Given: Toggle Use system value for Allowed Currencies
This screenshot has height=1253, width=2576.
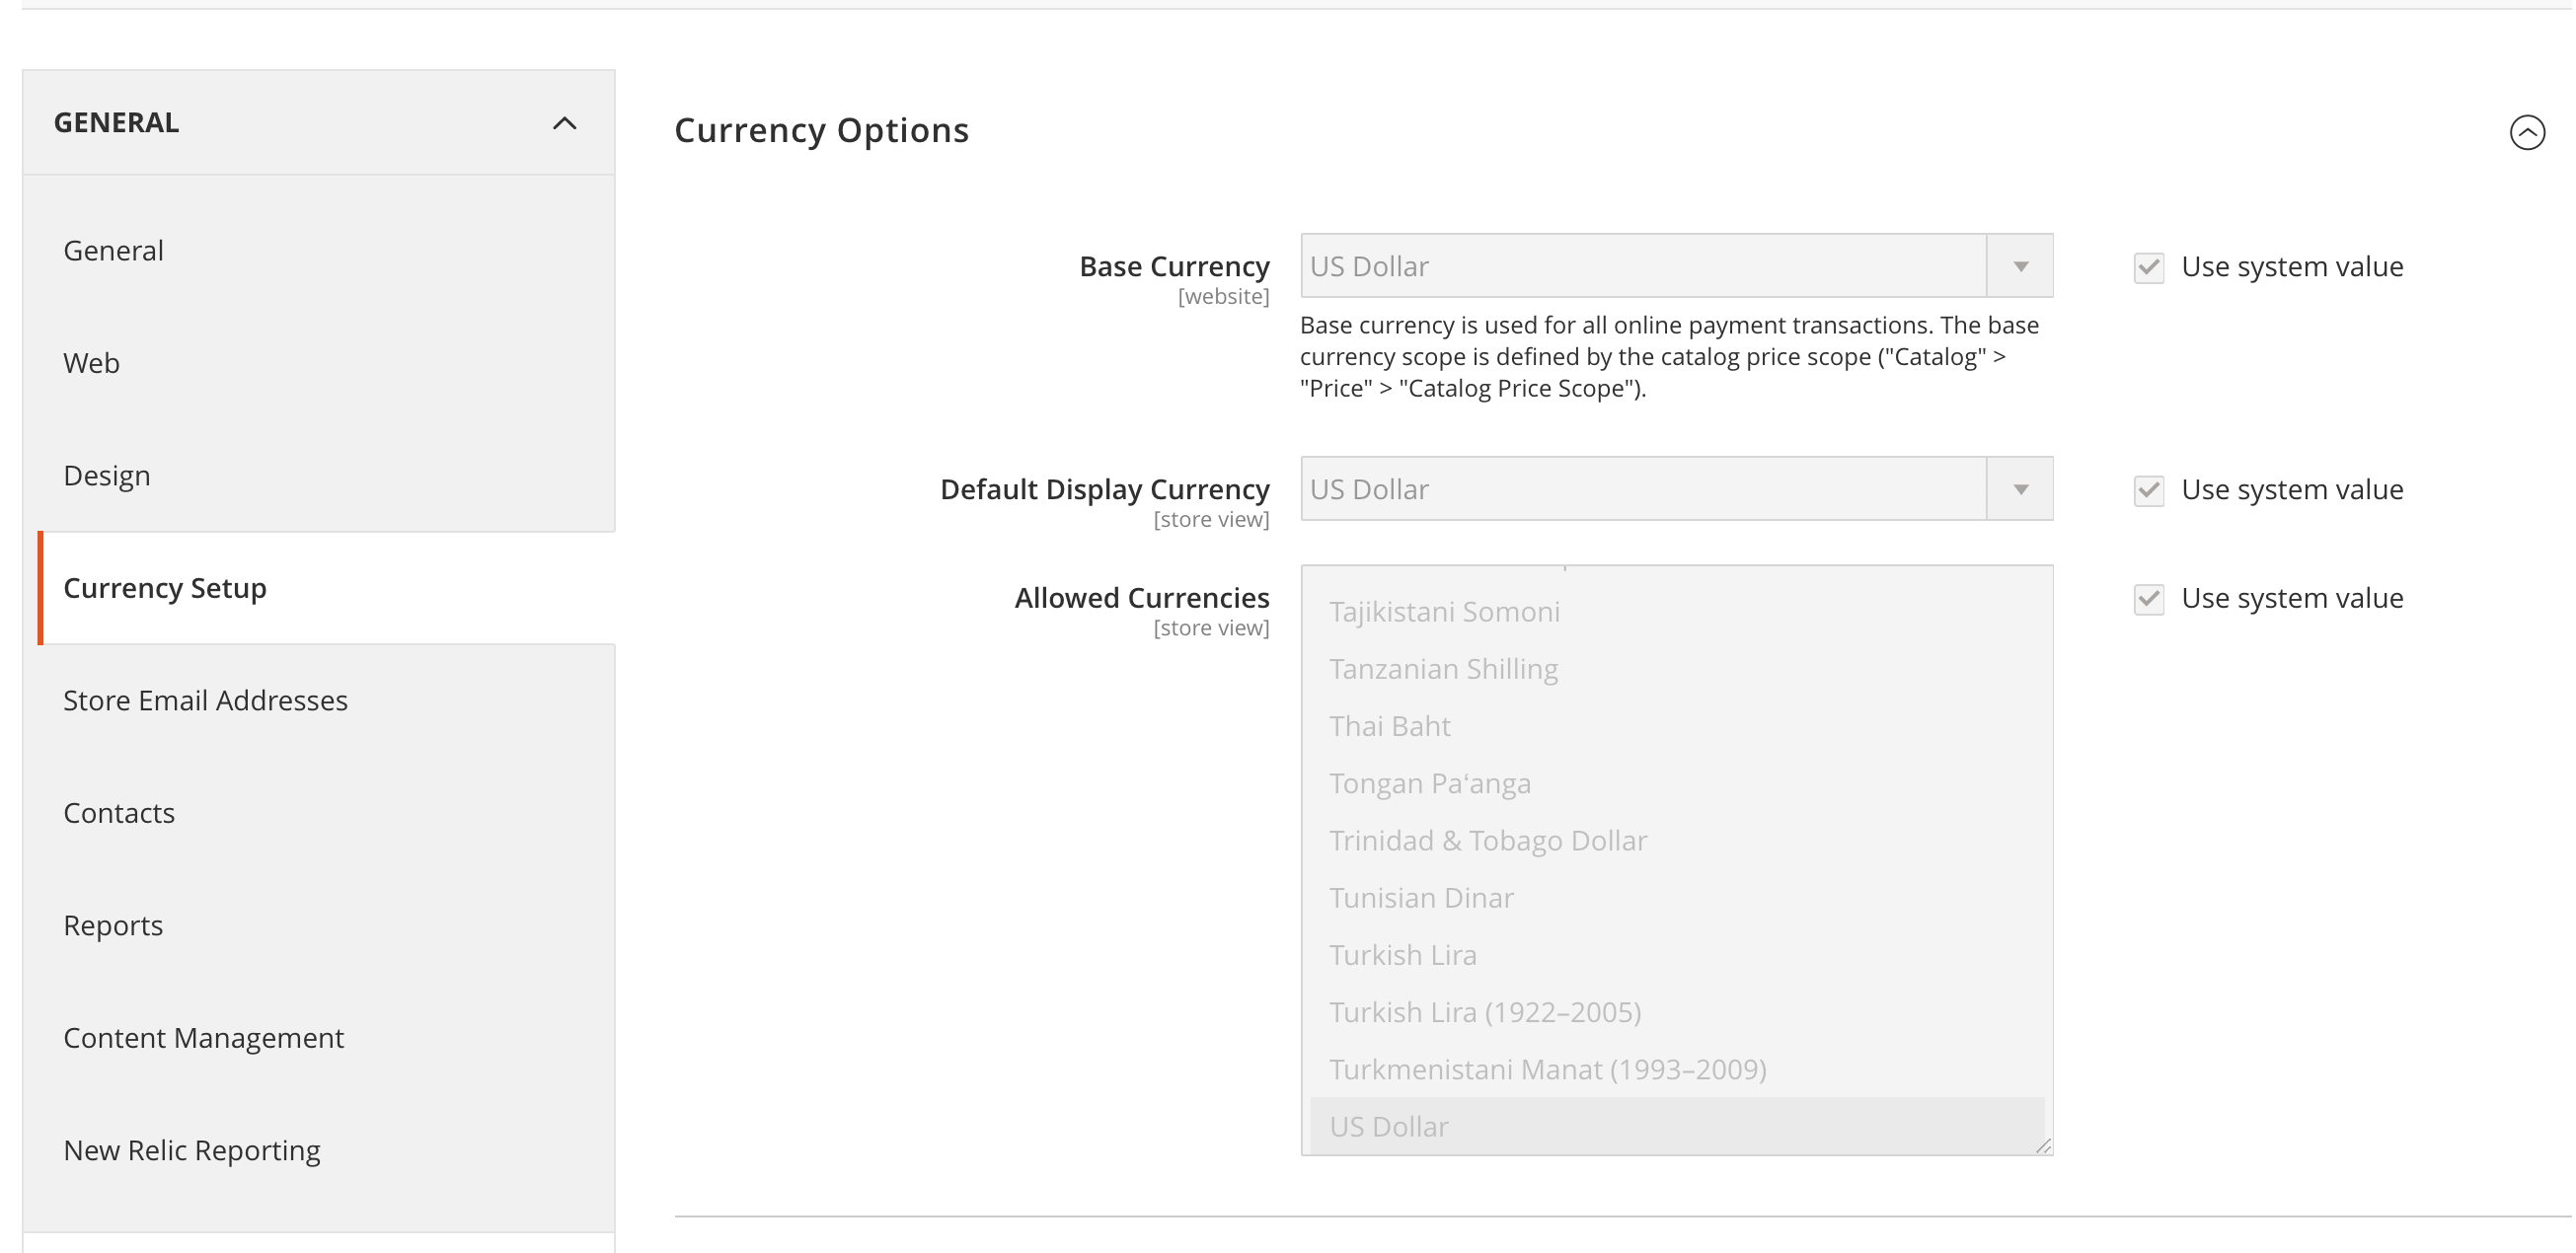Looking at the screenshot, I should tap(2148, 598).
